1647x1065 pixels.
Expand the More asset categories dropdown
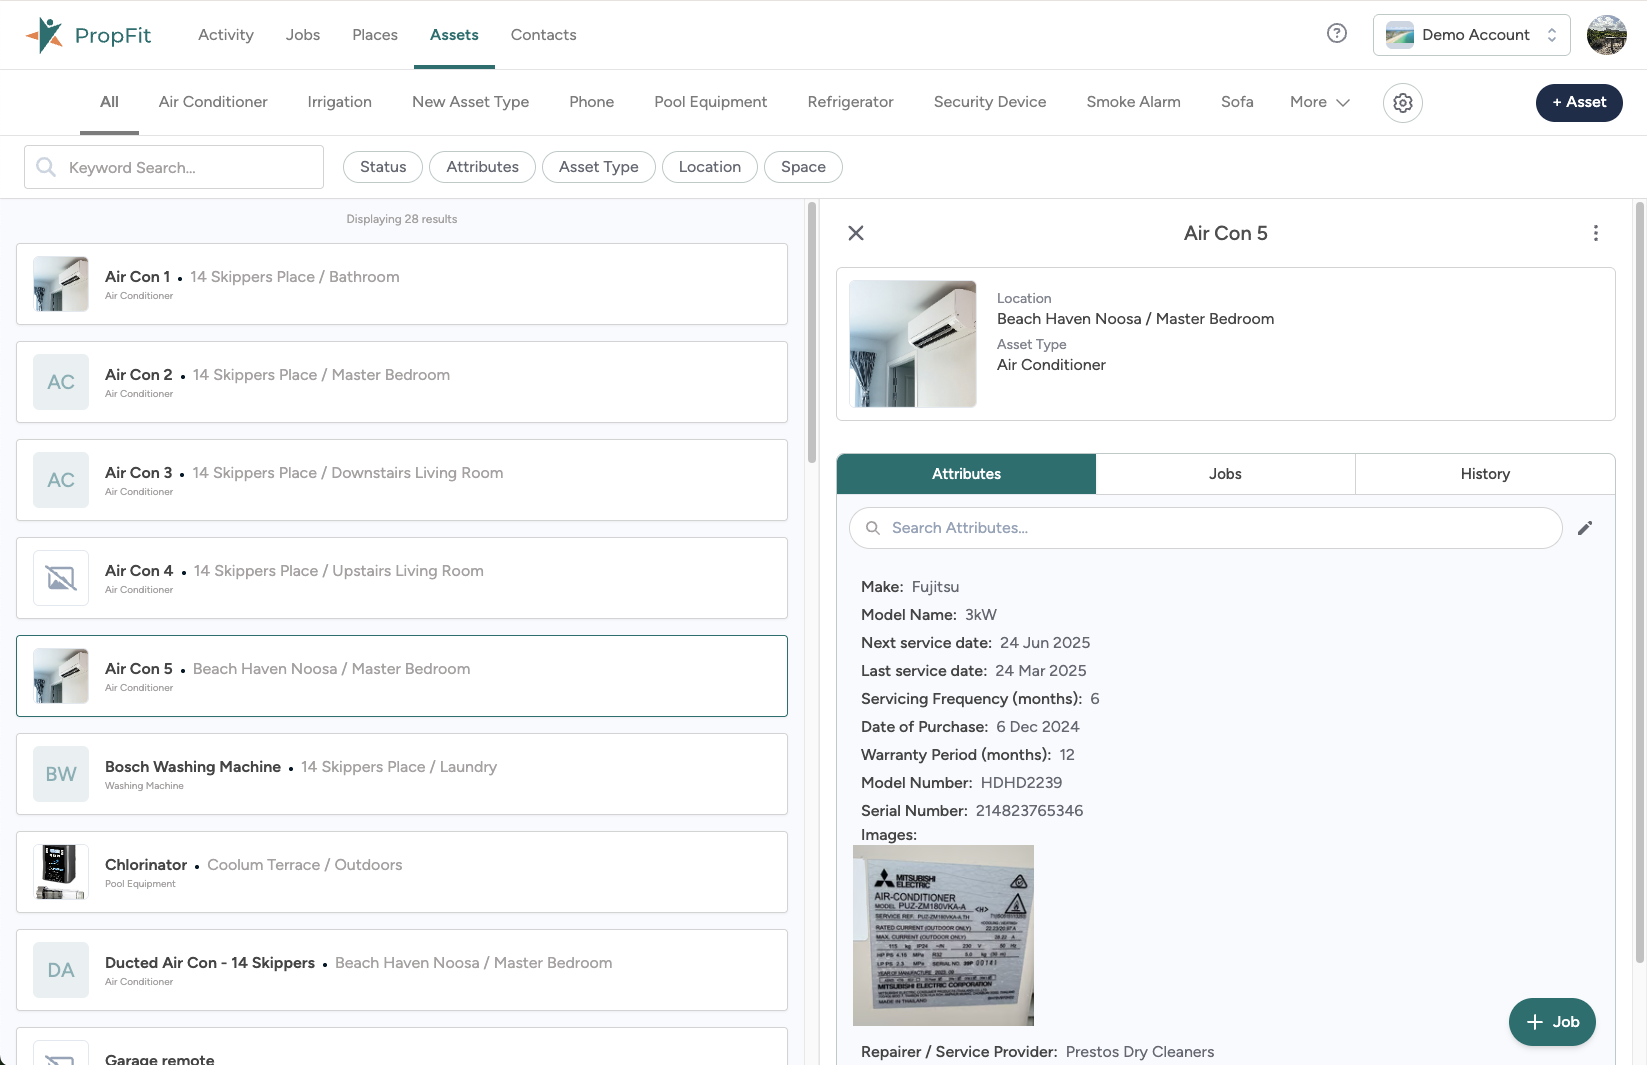point(1319,102)
